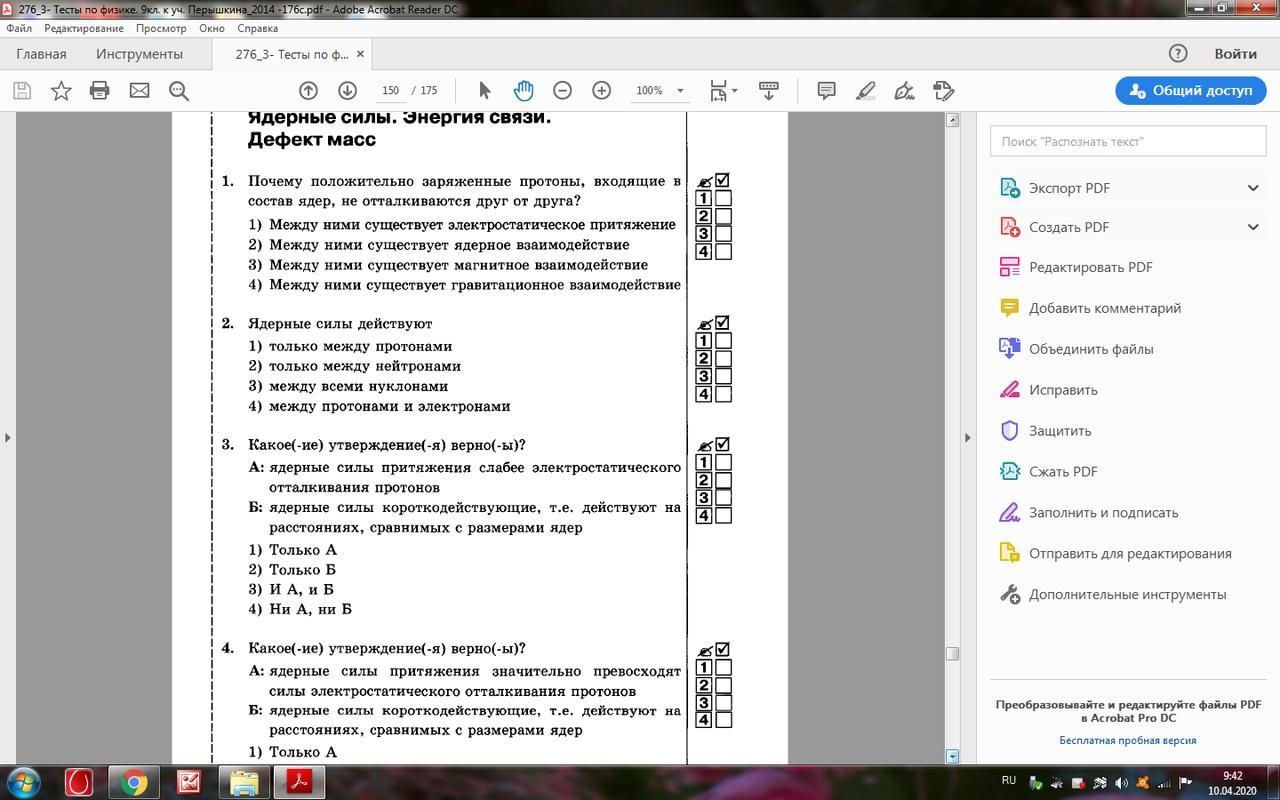Open the Бесплатная пробная версия link

(x=1127, y=740)
